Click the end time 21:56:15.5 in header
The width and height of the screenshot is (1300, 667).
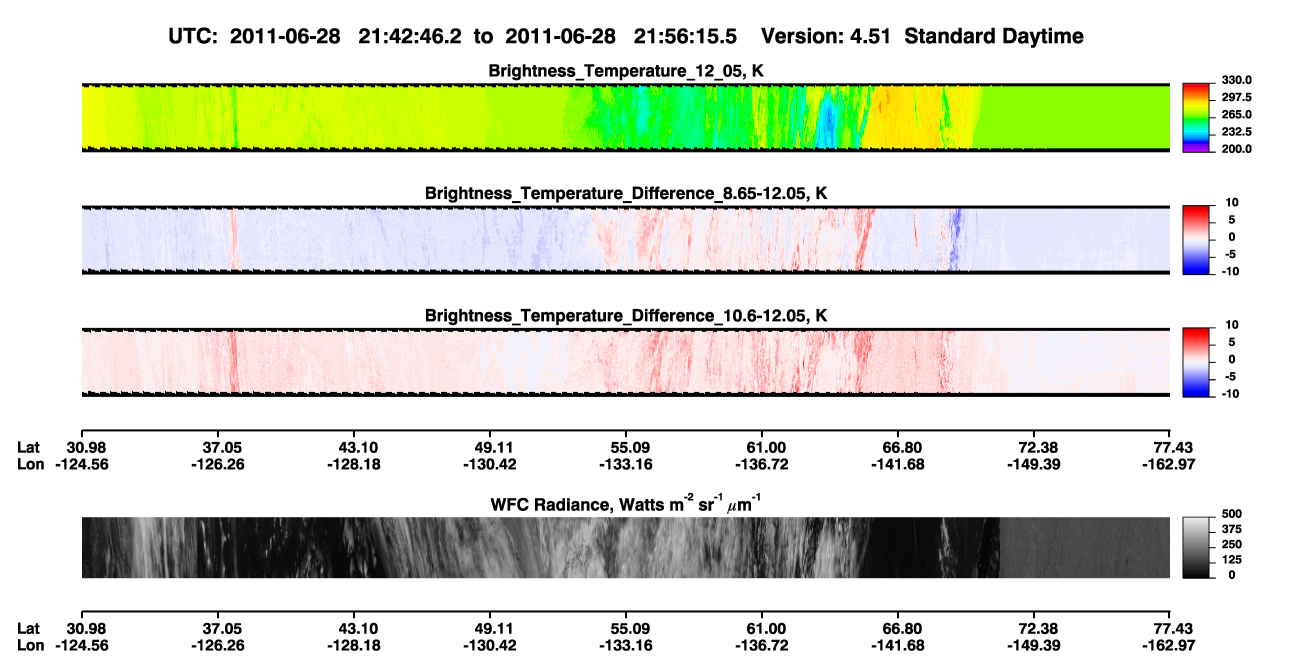pyautogui.click(x=683, y=36)
